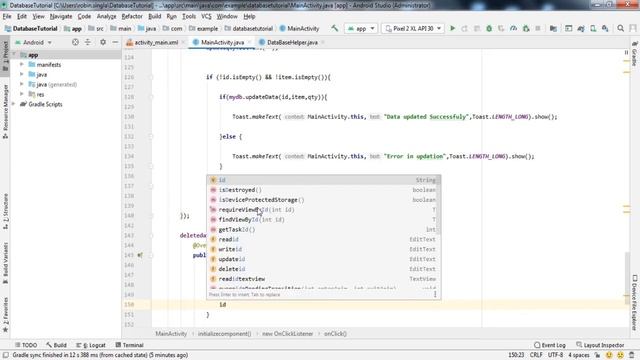
Task: Open the Logcat tool window
Action: 91,345
